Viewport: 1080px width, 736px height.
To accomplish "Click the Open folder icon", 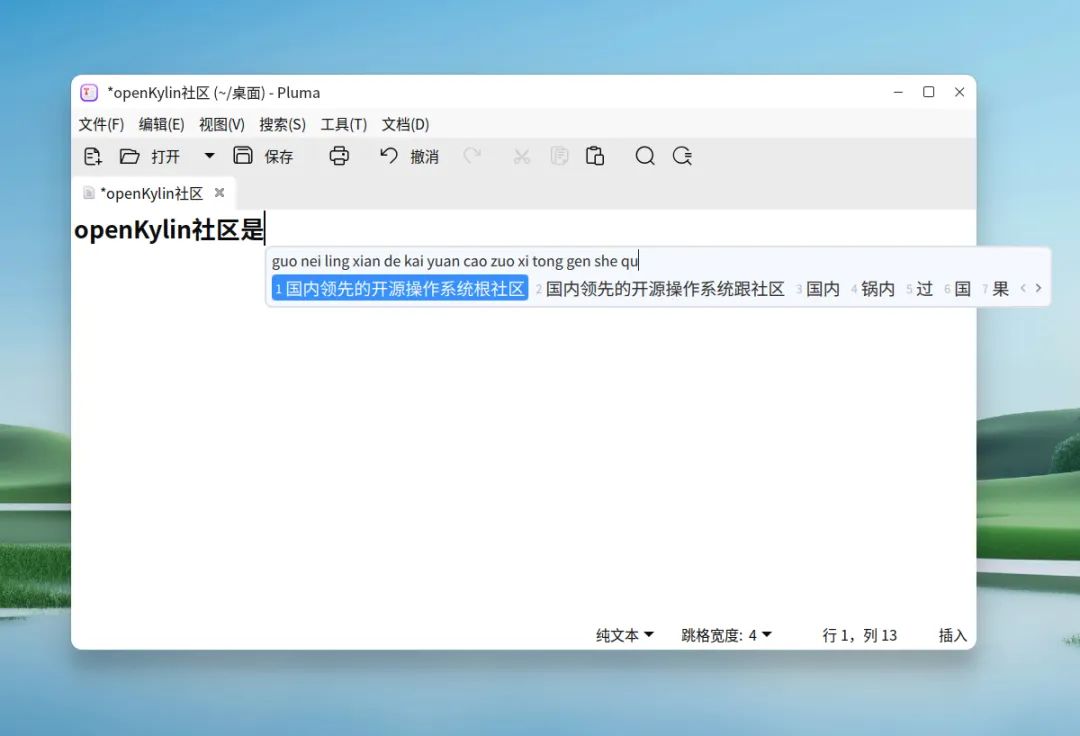I will [x=129, y=156].
